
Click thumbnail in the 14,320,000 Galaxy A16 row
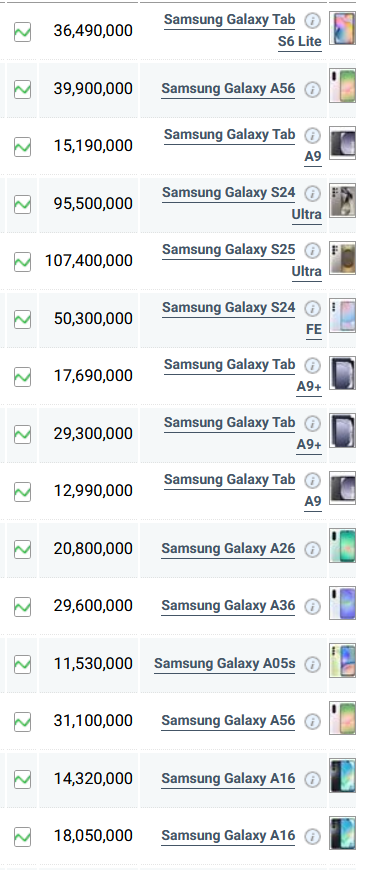coord(342,775)
